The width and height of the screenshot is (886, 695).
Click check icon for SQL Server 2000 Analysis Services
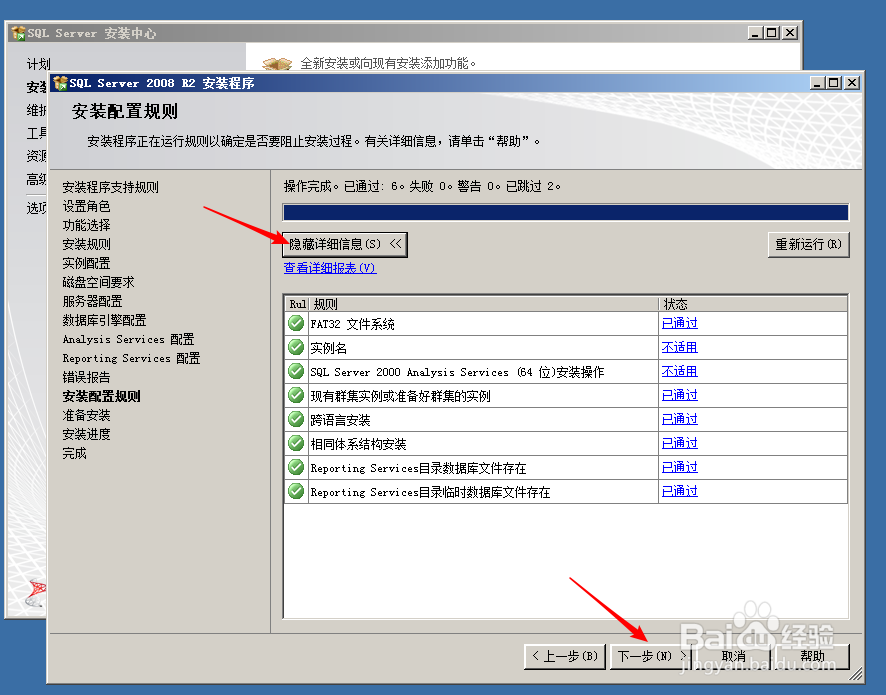pos(296,371)
